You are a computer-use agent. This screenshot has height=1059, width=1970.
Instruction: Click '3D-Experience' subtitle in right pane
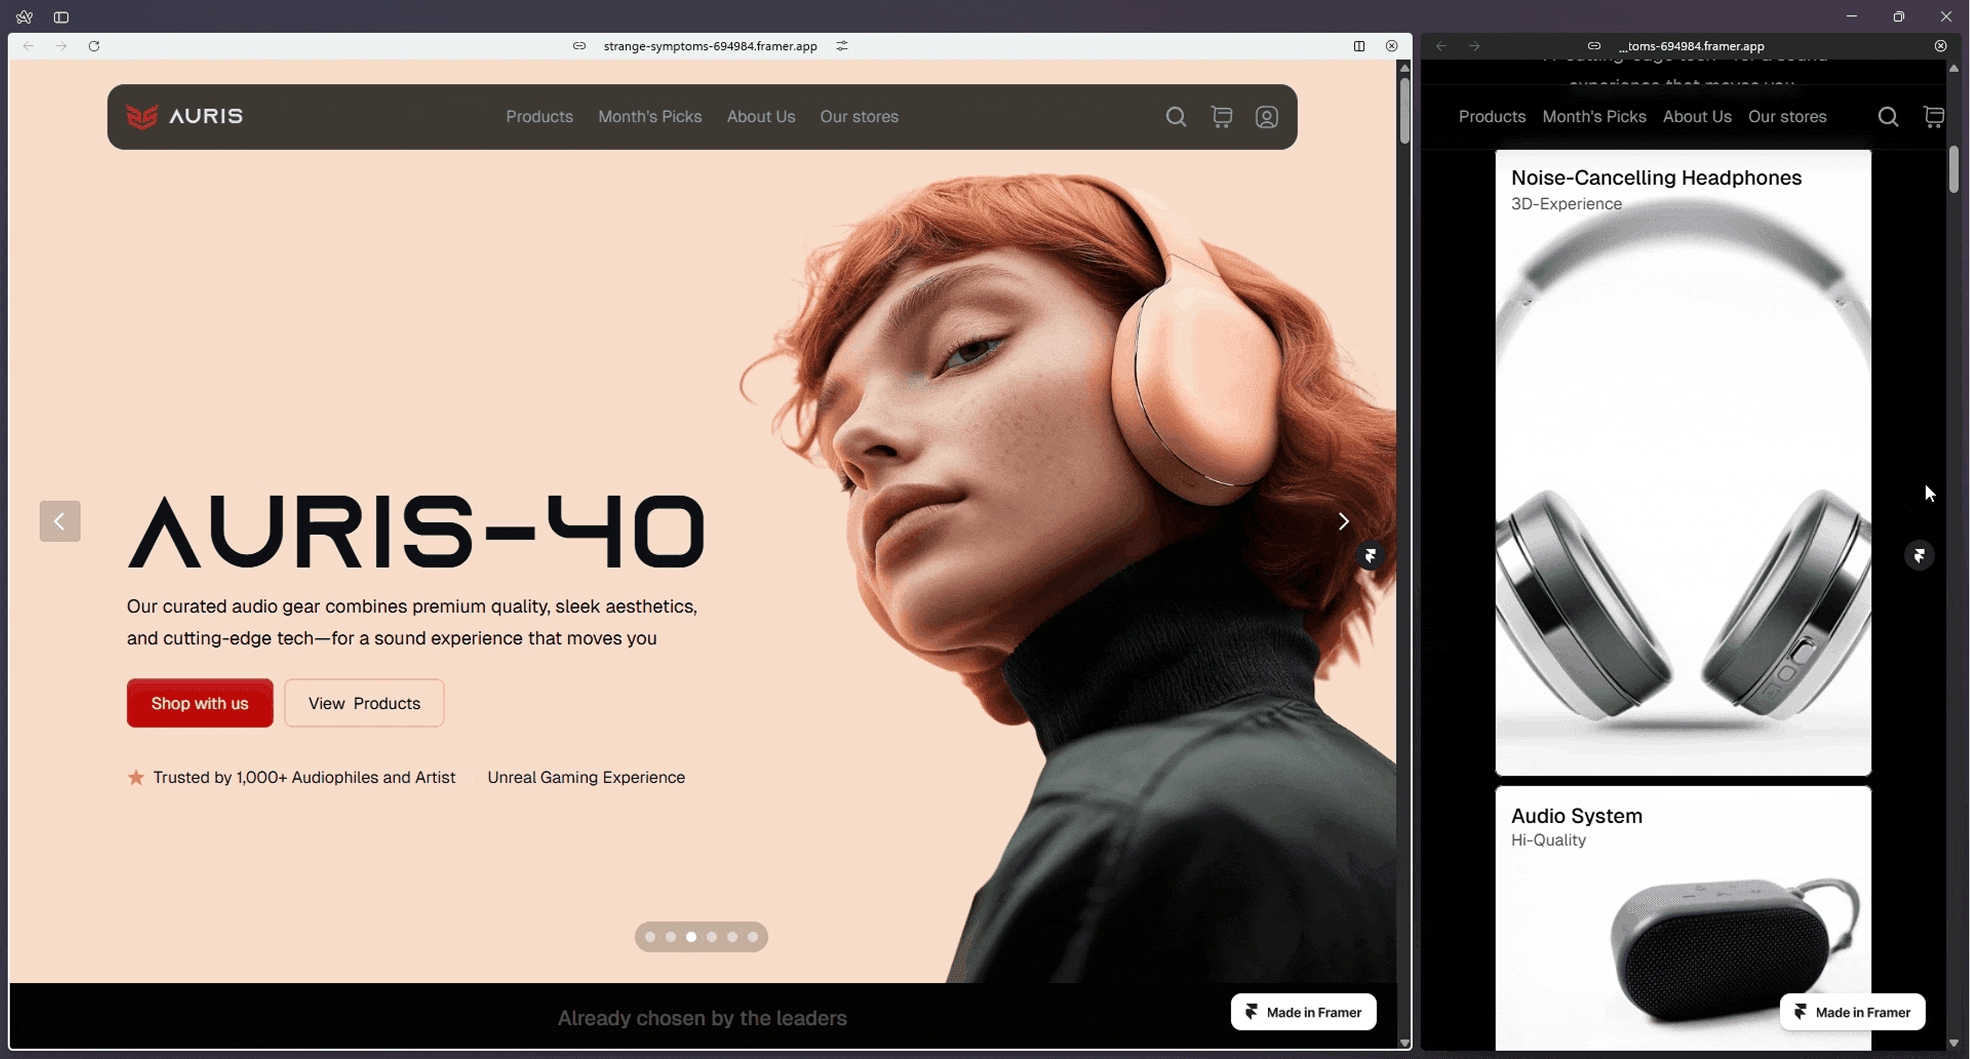pos(1566,204)
